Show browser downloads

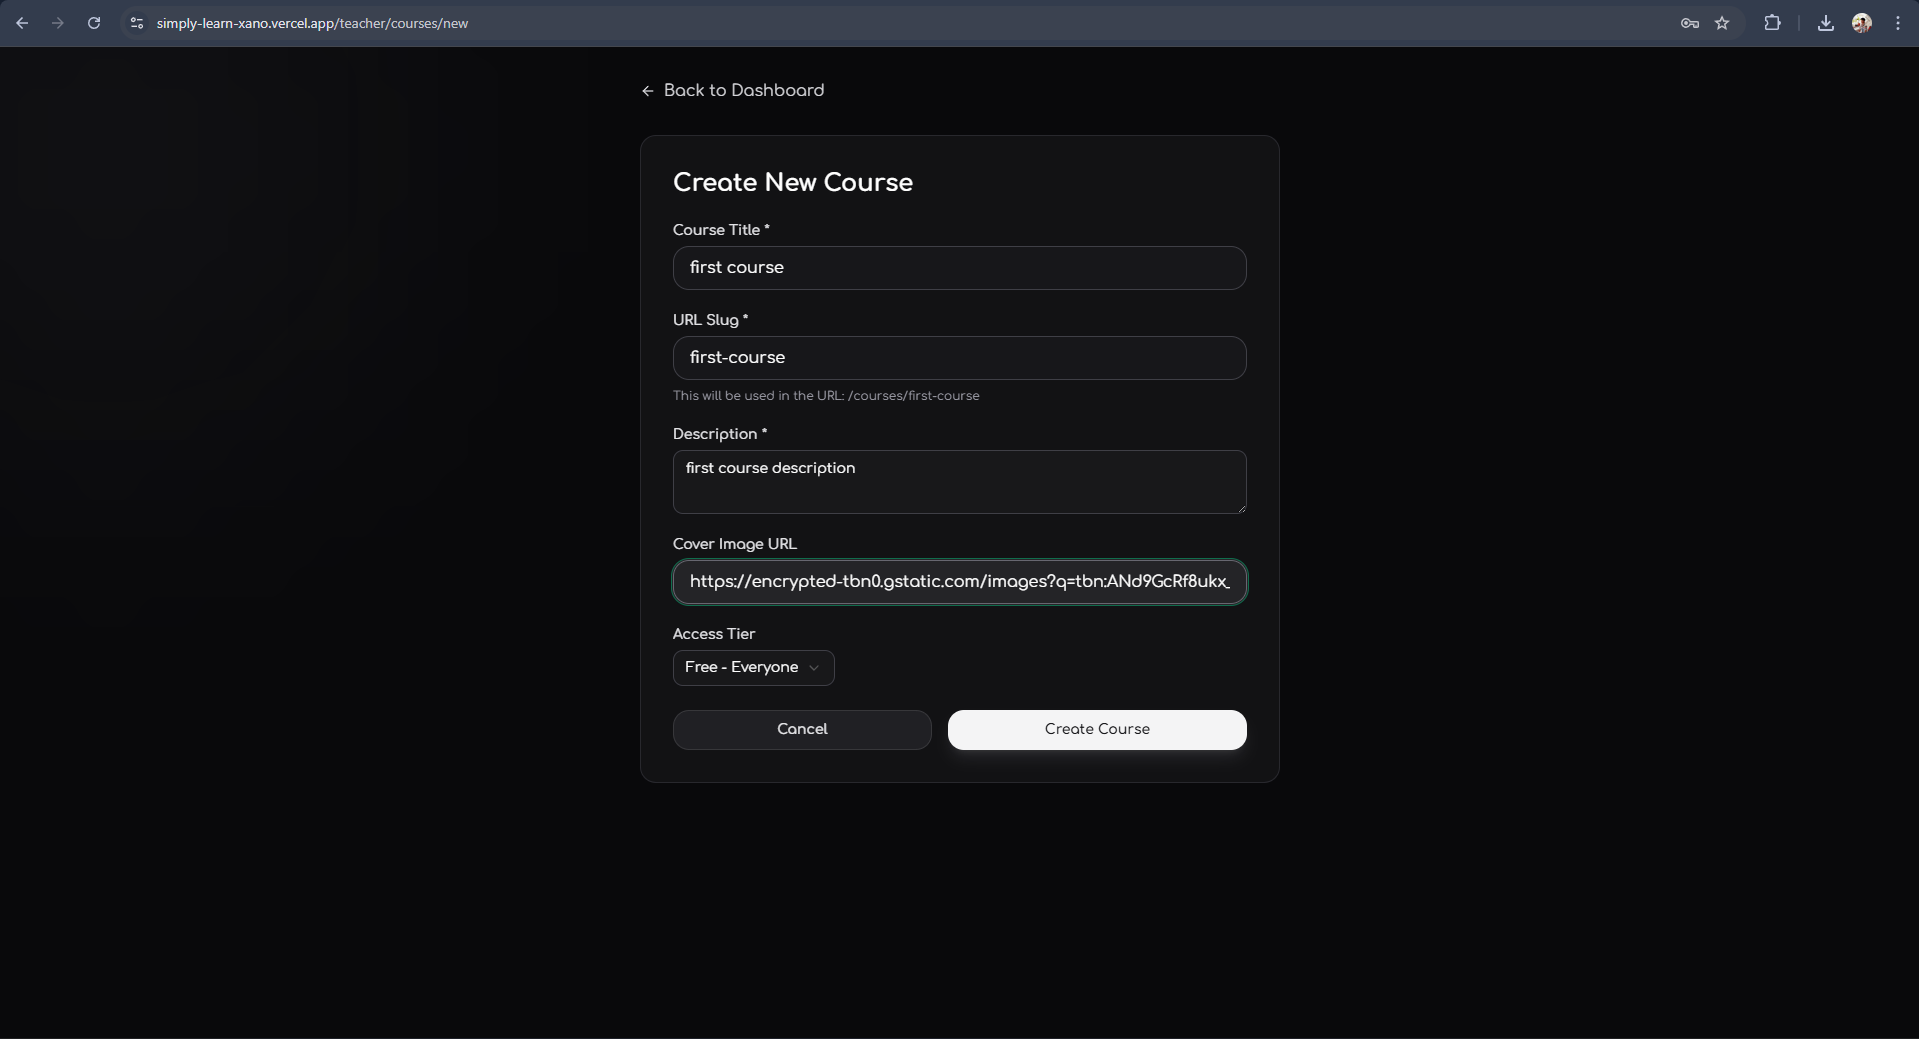click(x=1825, y=23)
